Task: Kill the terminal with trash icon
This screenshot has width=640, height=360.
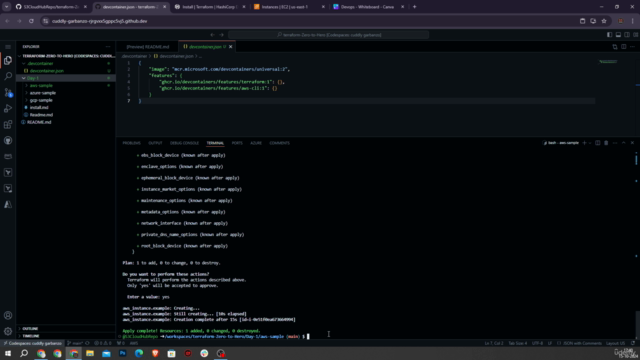Action: pos(606,143)
